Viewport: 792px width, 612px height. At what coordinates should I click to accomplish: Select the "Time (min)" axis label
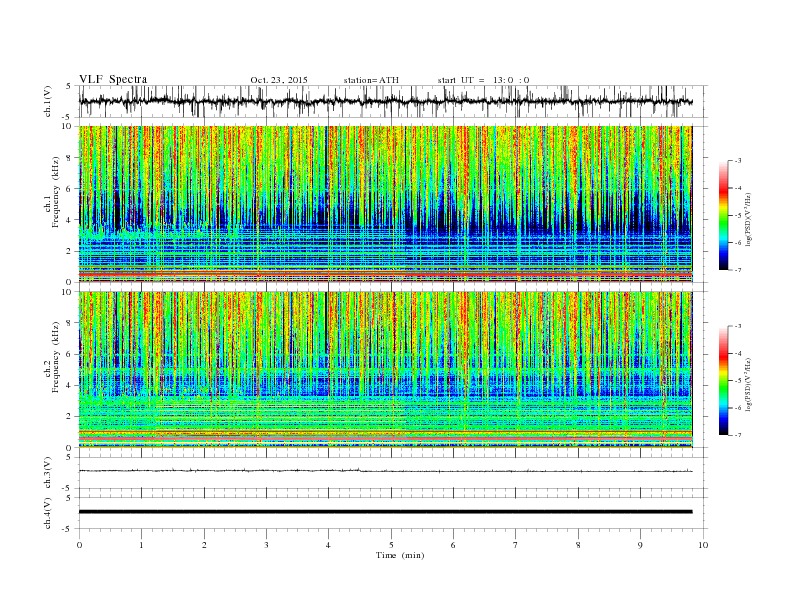coord(400,555)
